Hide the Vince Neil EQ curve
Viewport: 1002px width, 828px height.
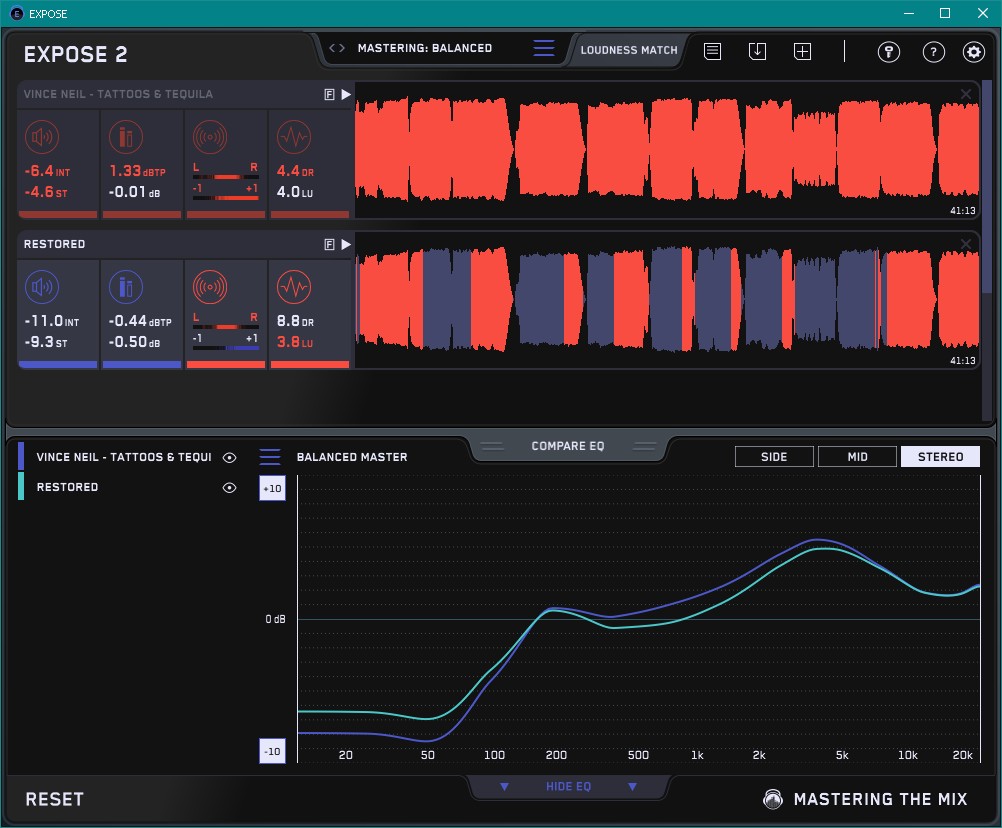[x=230, y=457]
